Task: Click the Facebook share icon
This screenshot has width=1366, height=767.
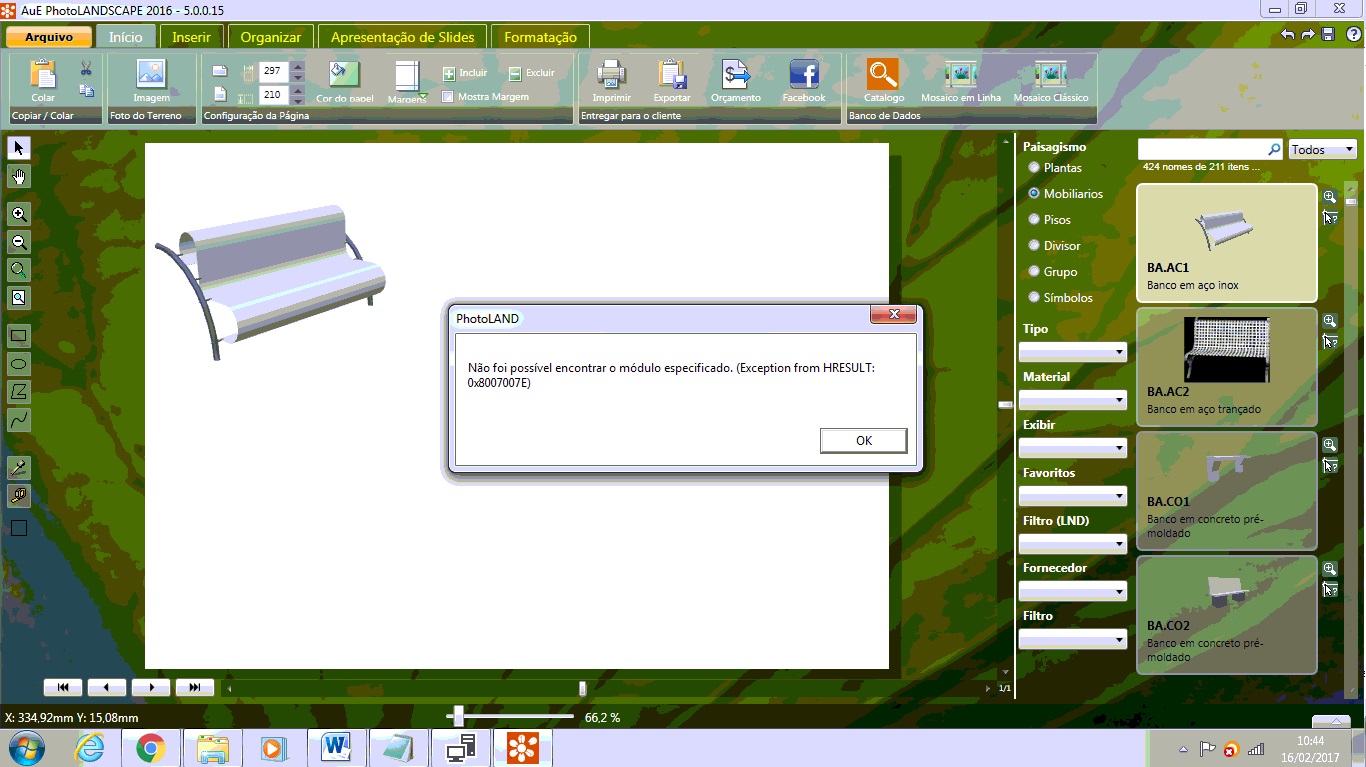Action: click(x=804, y=75)
